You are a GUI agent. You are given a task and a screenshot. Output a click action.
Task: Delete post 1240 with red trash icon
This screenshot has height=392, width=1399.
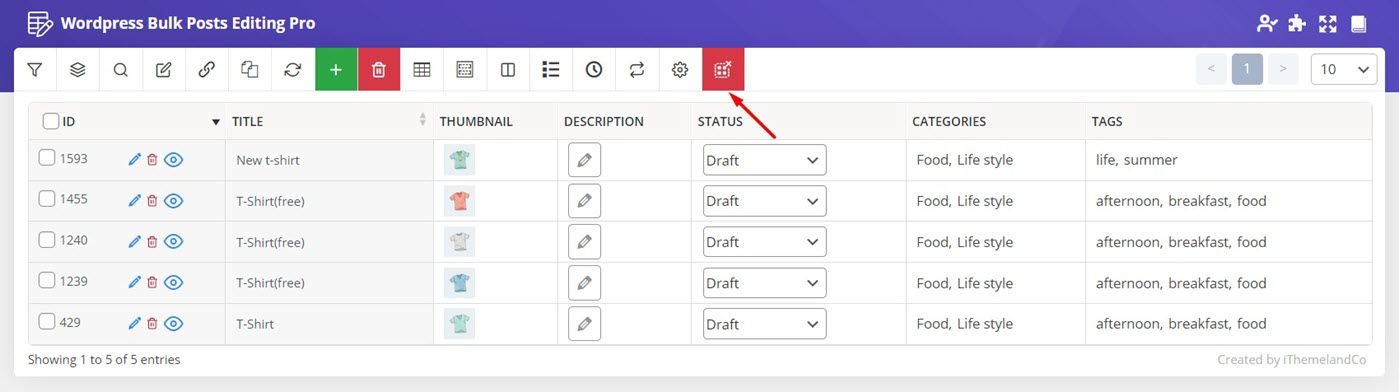[152, 242]
